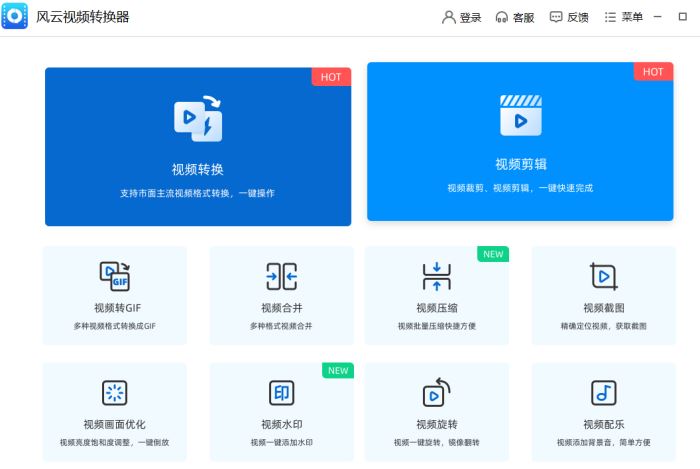Click the video convert icon in blue card
700x469 pixels.
198,119
